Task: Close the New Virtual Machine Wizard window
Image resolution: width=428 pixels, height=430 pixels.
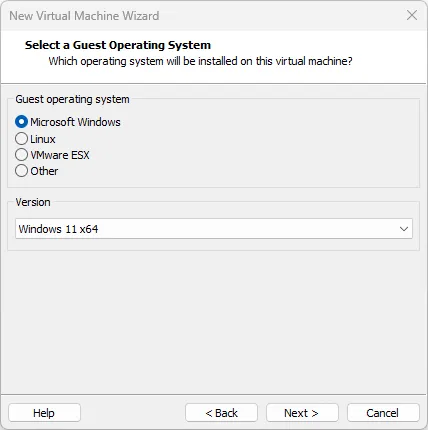Action: coord(412,15)
